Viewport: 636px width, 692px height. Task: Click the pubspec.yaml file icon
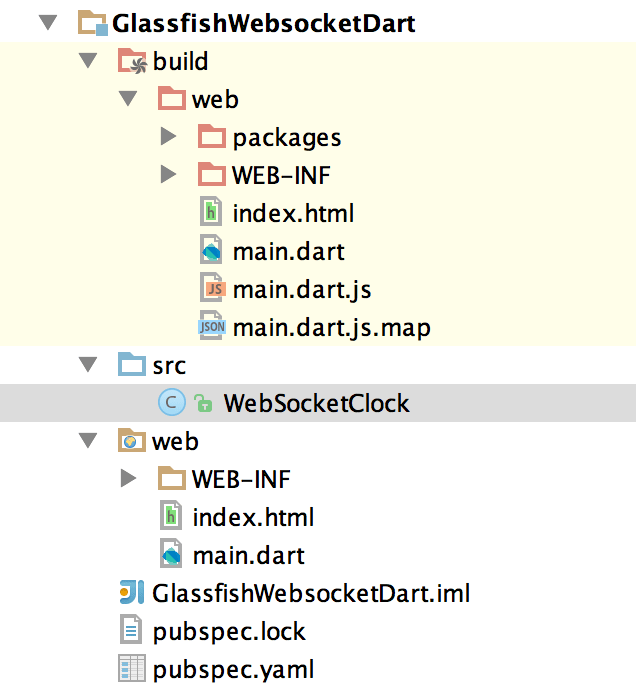point(131,669)
